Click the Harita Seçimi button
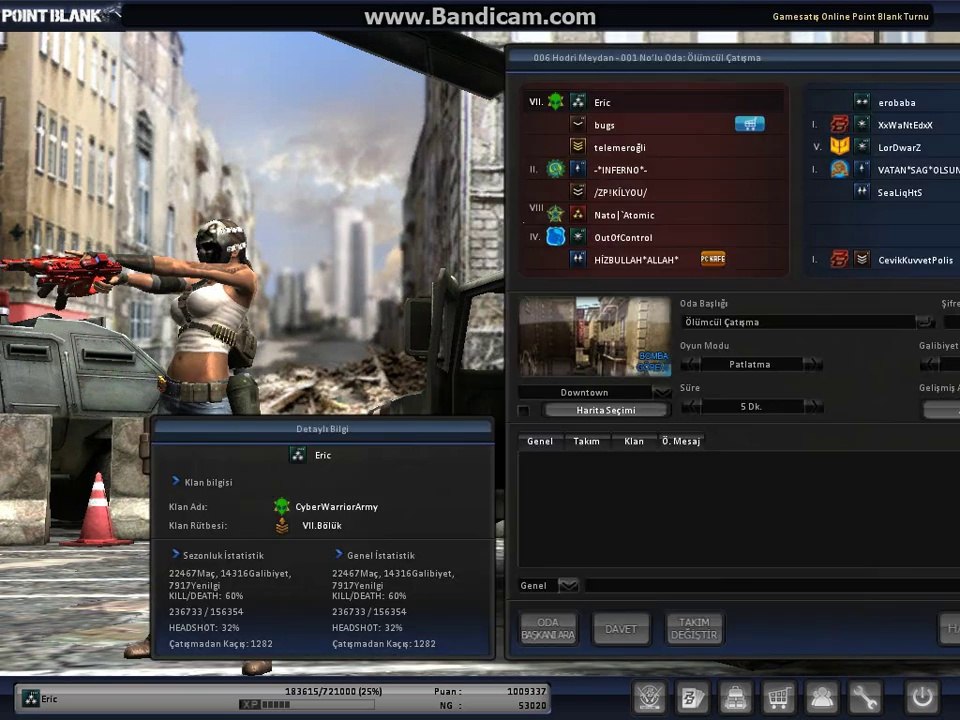Viewport: 960px width, 720px height. pos(606,410)
